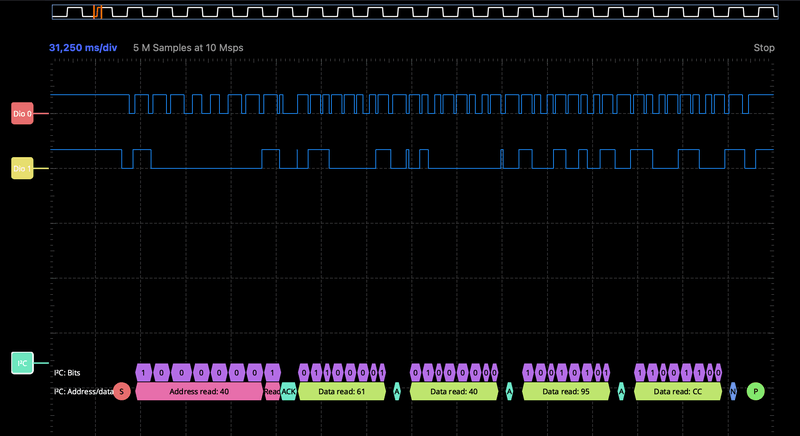Click the teal ACK marker after Read
This screenshot has width=800, height=436.
[x=288, y=392]
